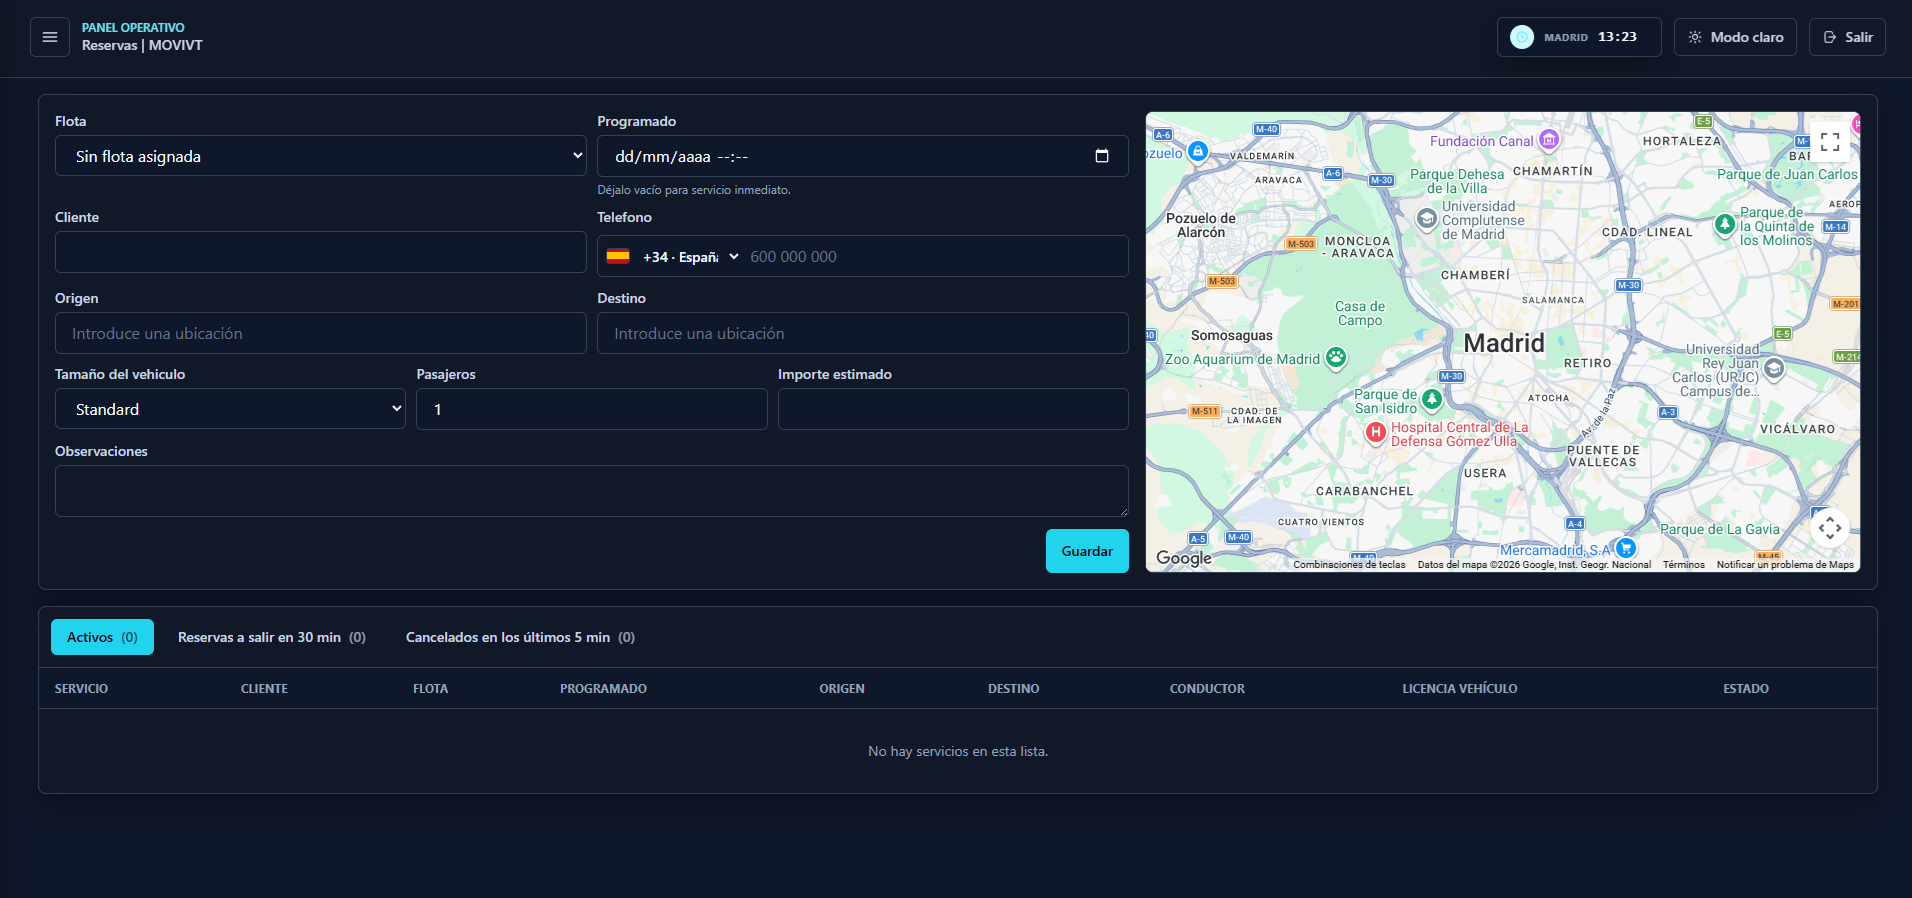1912x898 pixels.
Task: Click the Spain flag icon
Action: tap(618, 256)
